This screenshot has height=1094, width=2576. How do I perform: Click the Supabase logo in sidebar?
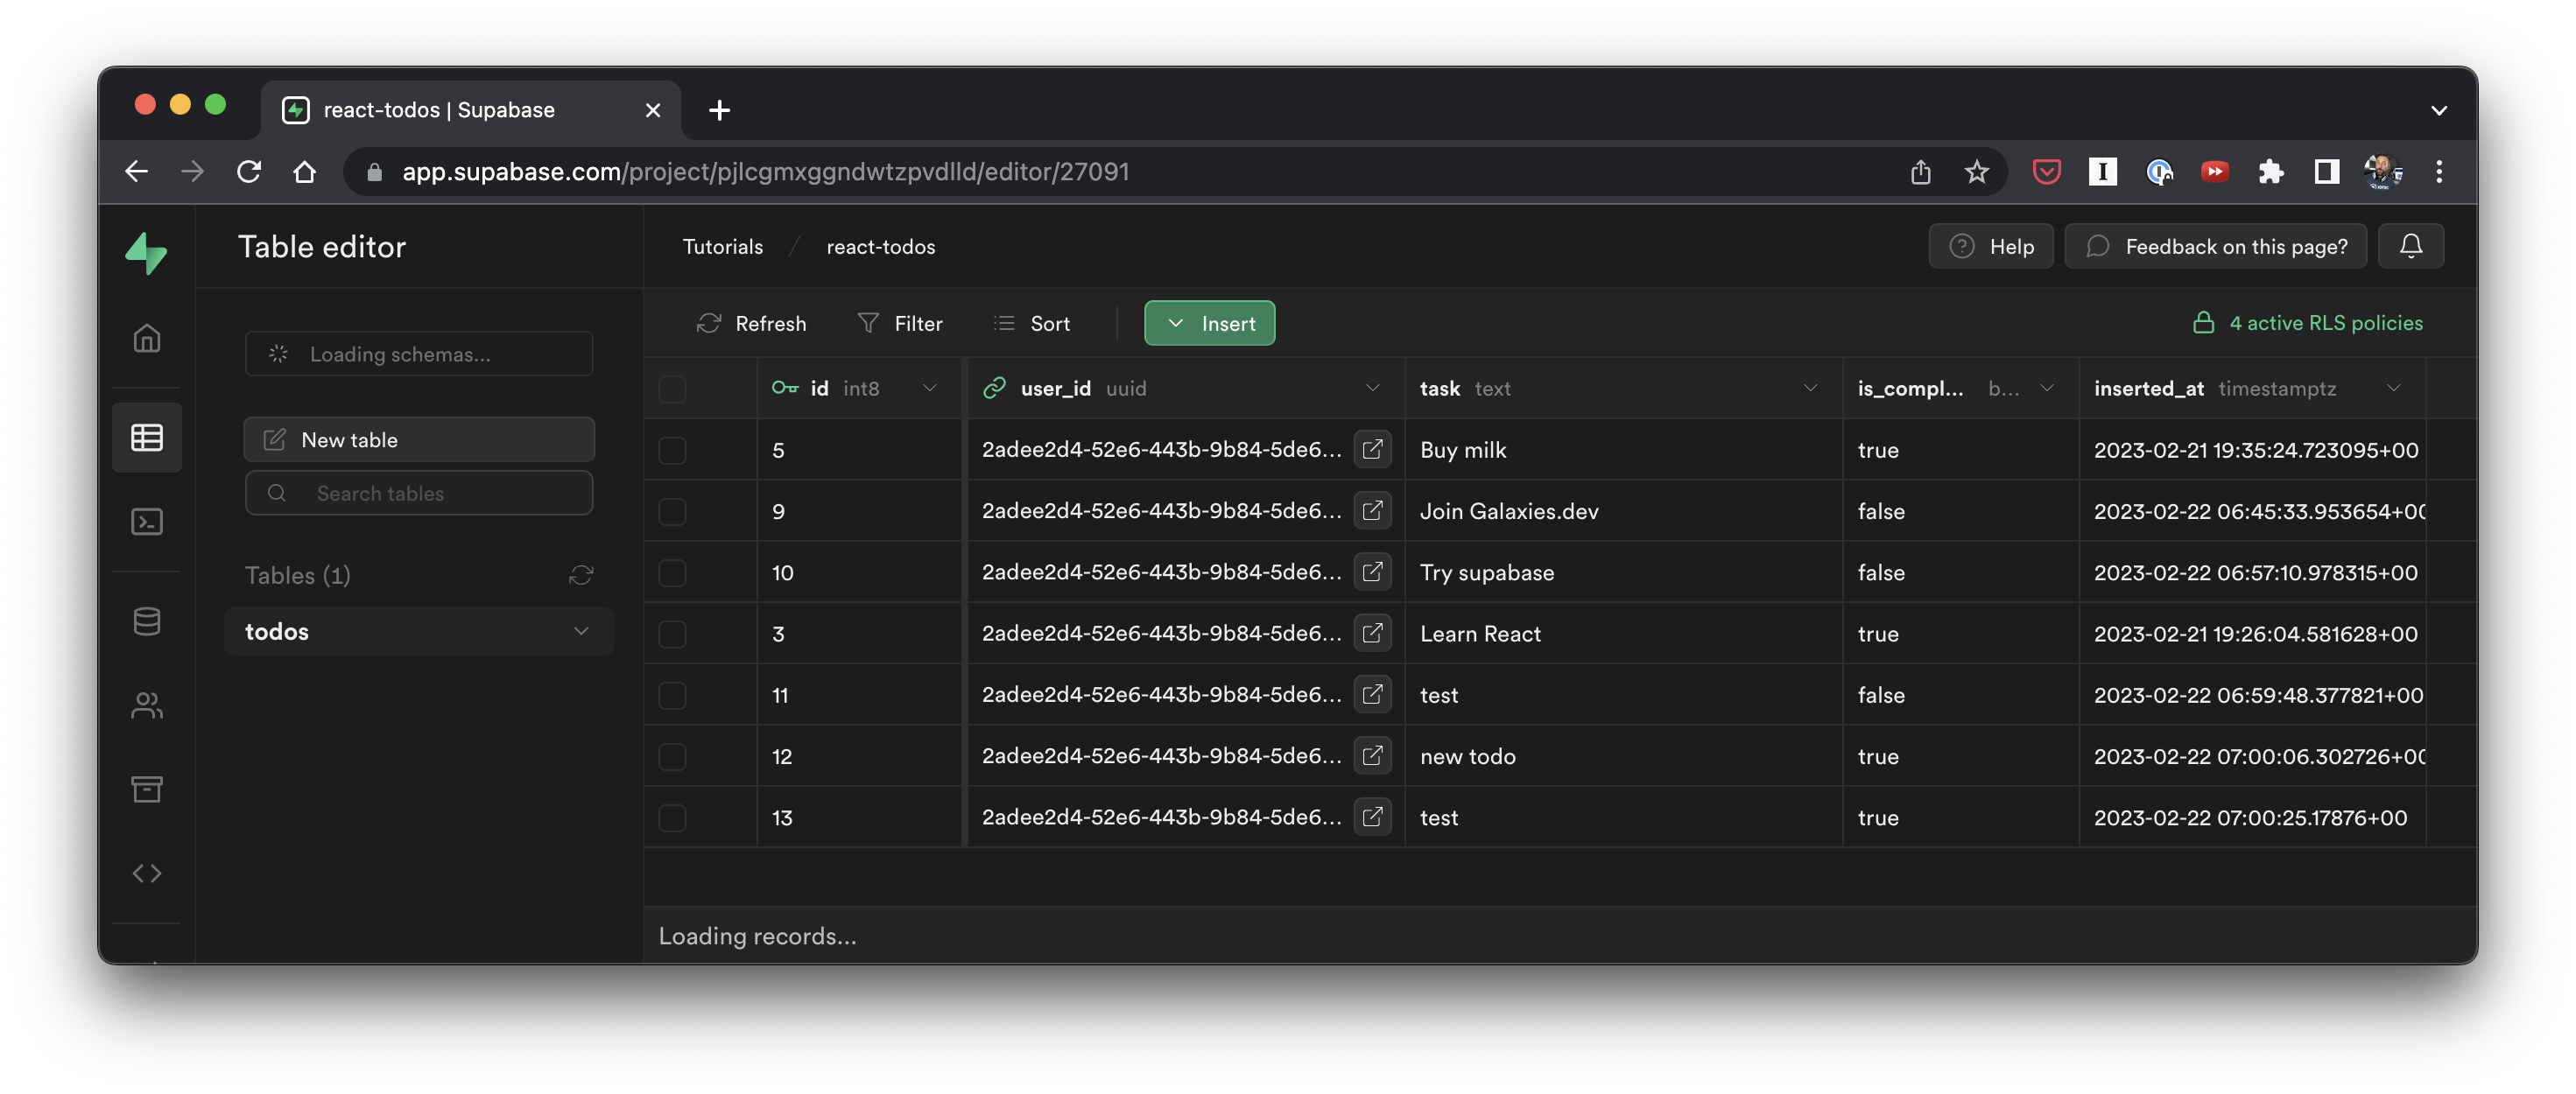tap(146, 253)
